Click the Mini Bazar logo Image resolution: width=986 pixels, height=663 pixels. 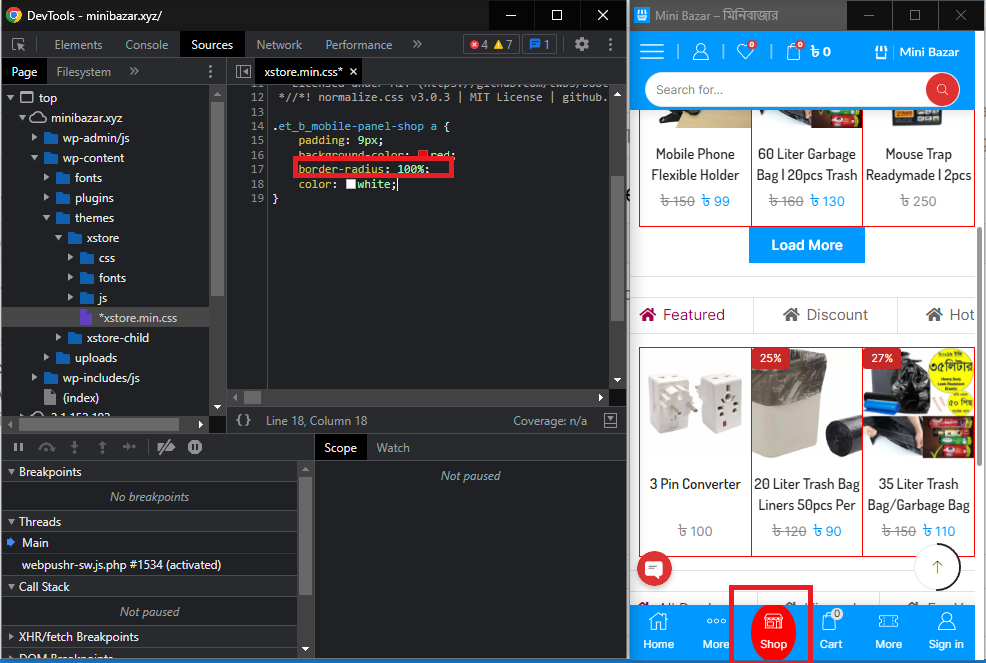coord(917,52)
